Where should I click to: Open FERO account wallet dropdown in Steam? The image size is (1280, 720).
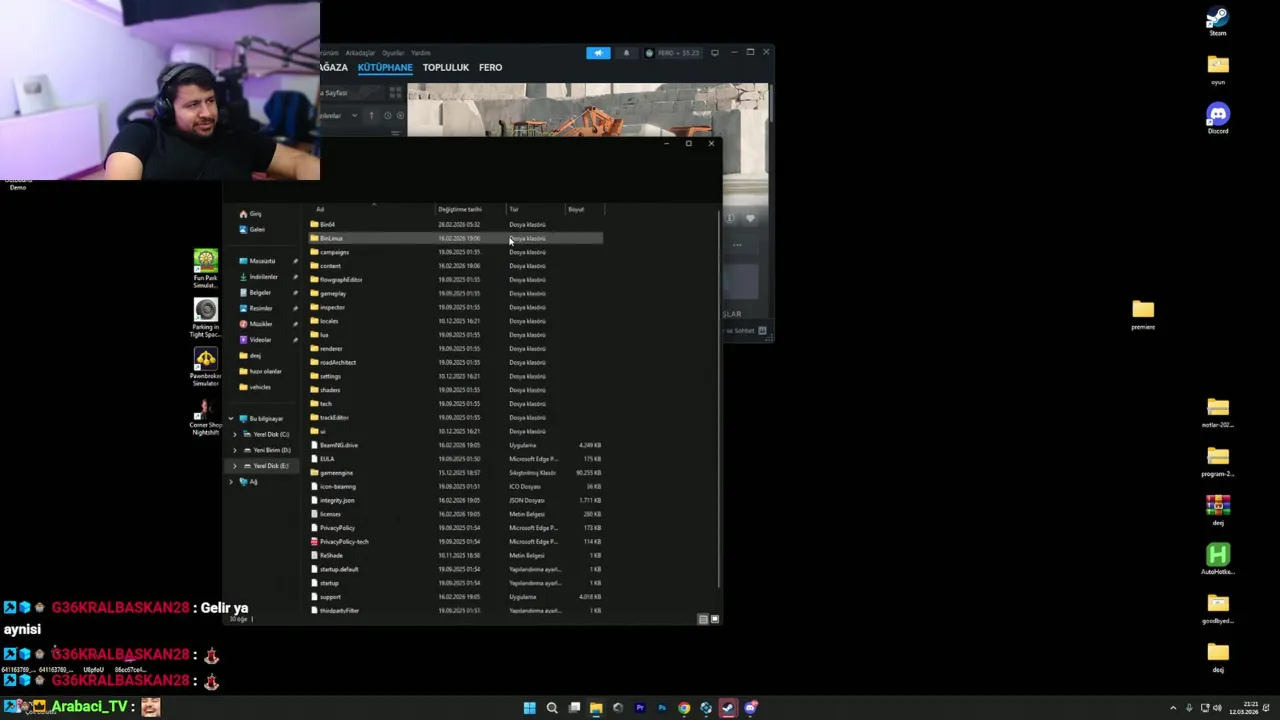point(673,53)
